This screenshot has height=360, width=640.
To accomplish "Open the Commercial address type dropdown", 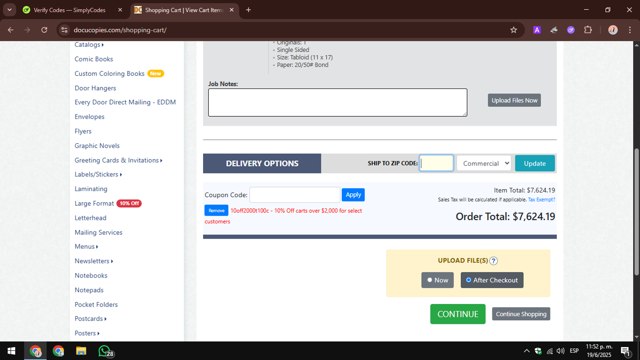I will [x=484, y=163].
